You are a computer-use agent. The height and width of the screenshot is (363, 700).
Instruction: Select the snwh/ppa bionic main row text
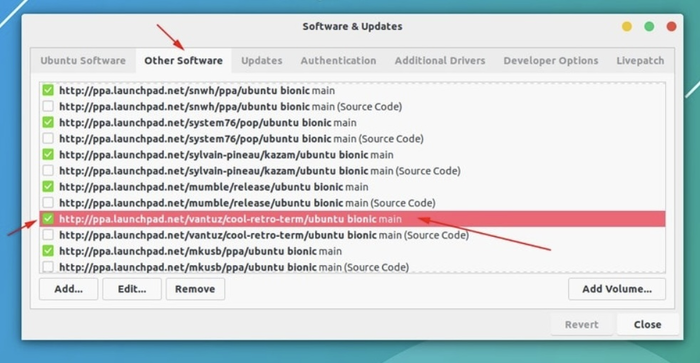(x=197, y=91)
